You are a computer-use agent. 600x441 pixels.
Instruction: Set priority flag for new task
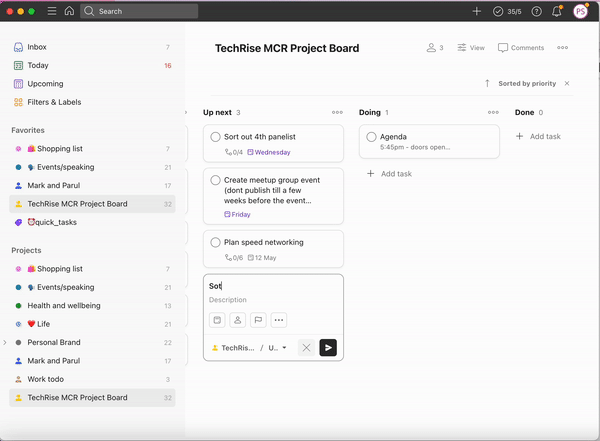pos(258,320)
